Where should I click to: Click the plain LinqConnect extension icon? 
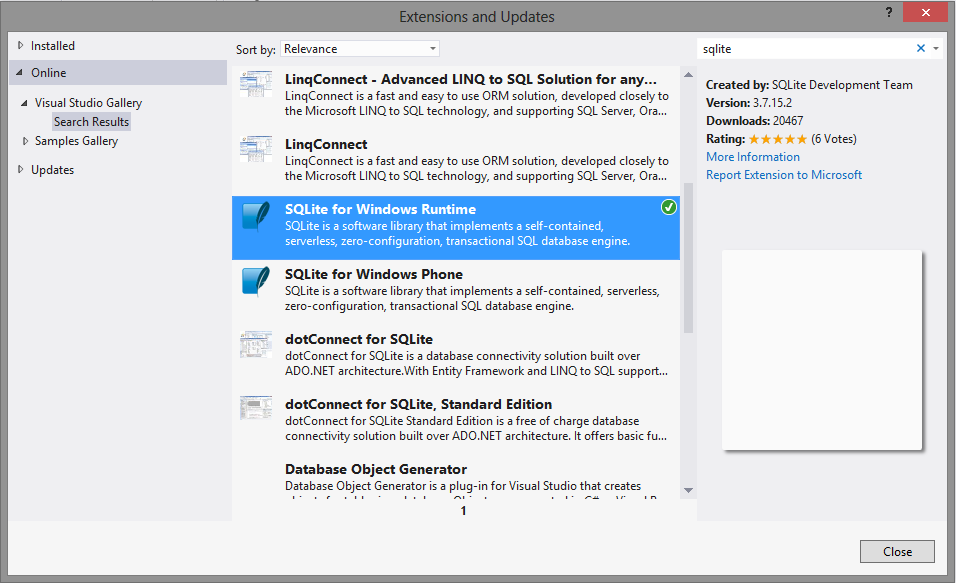pos(256,149)
